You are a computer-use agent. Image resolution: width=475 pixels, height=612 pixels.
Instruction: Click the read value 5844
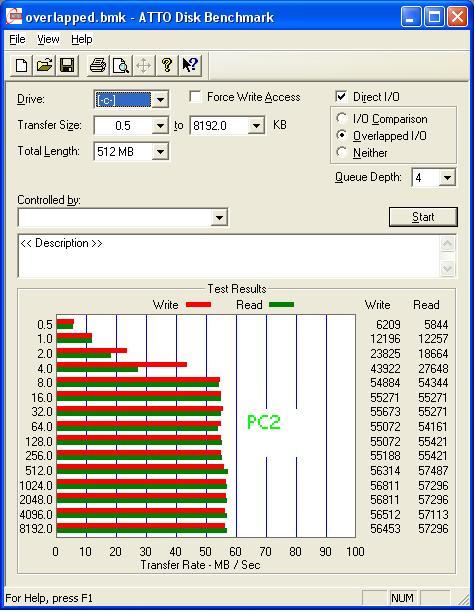coord(436,325)
